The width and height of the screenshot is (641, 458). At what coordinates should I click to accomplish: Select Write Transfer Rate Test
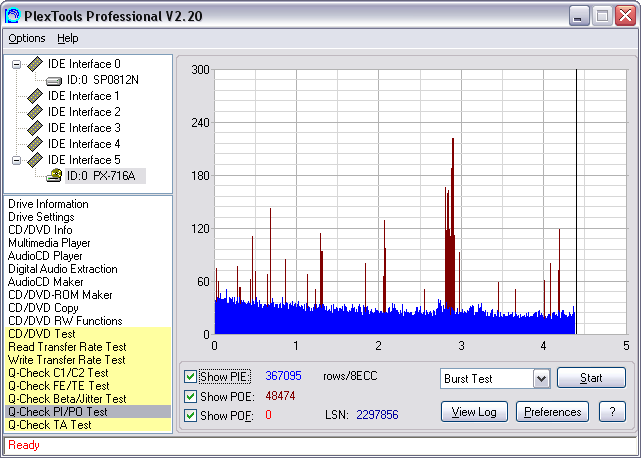67,360
